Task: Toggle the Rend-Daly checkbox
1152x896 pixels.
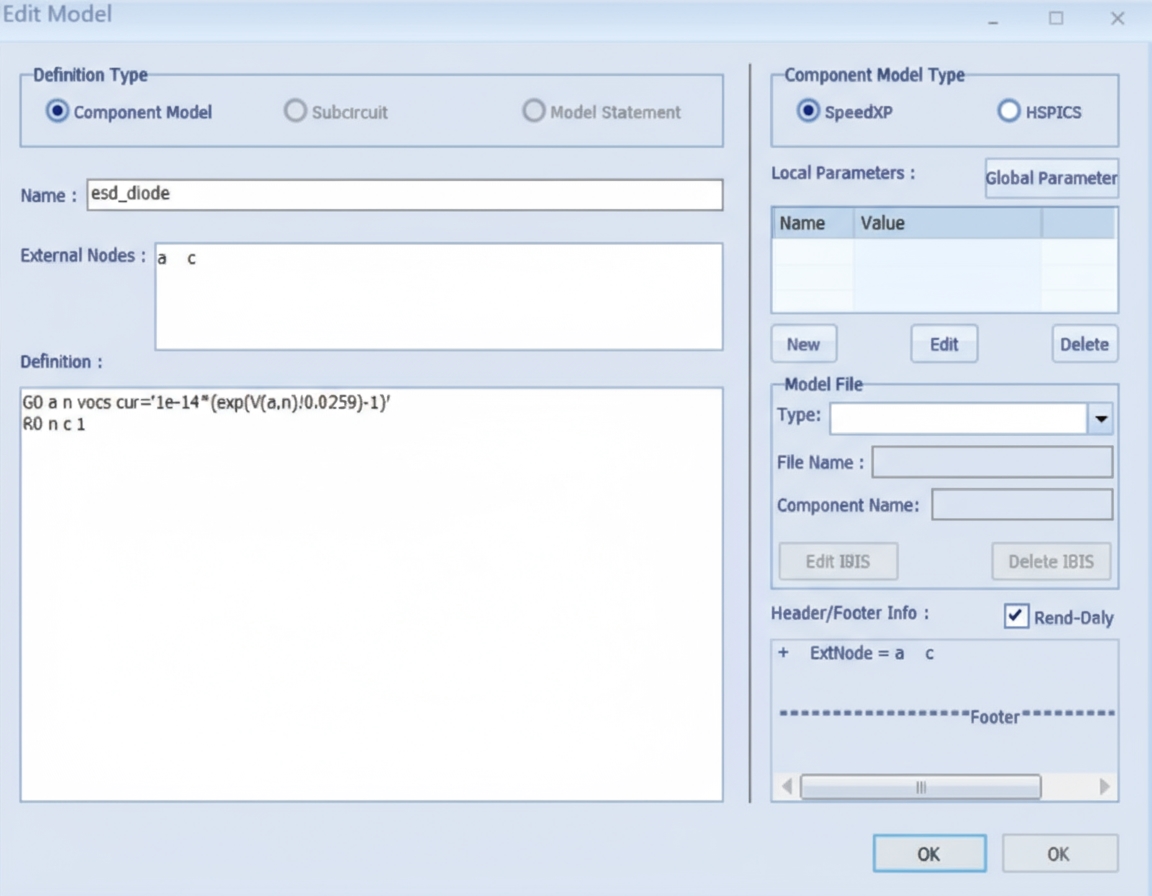Action: pyautogui.click(x=1016, y=617)
